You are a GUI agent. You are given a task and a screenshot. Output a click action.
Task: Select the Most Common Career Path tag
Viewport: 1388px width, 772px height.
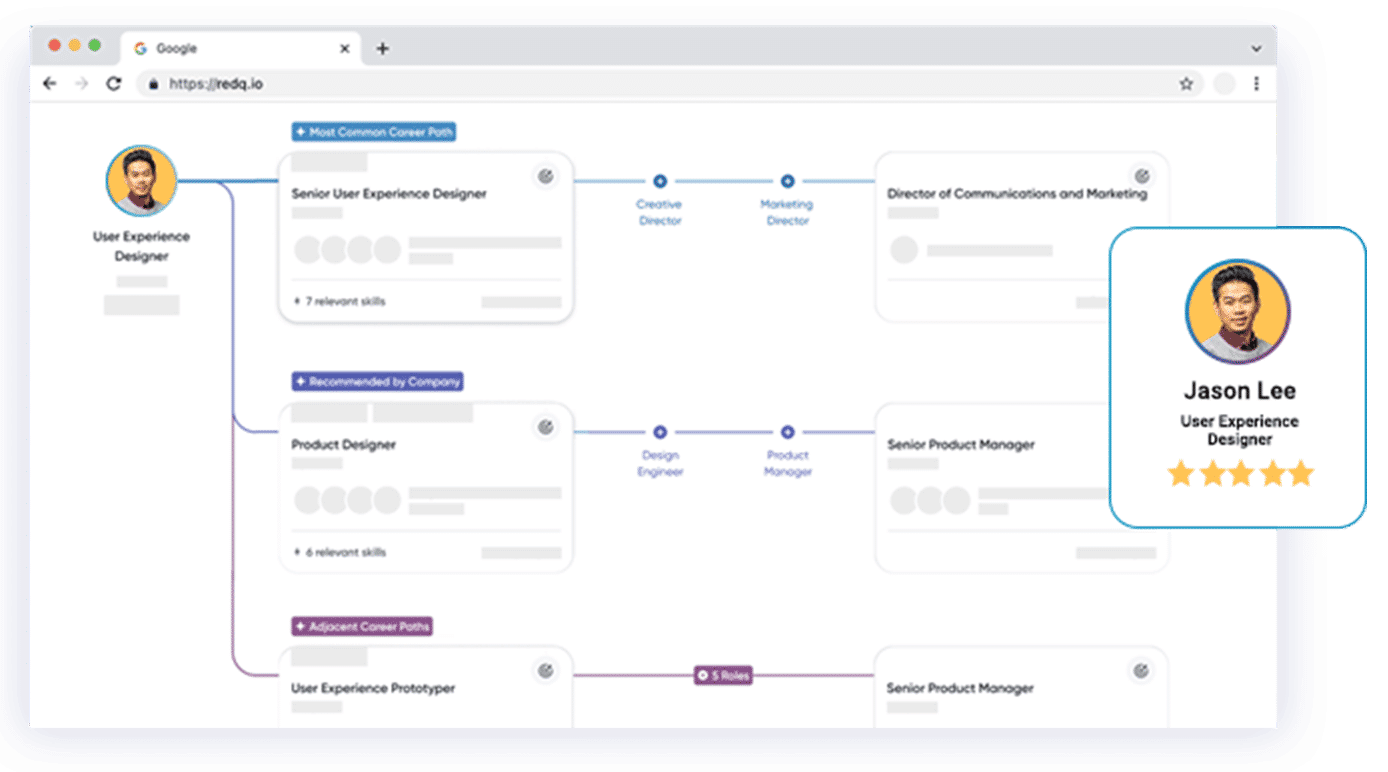pyautogui.click(x=374, y=132)
